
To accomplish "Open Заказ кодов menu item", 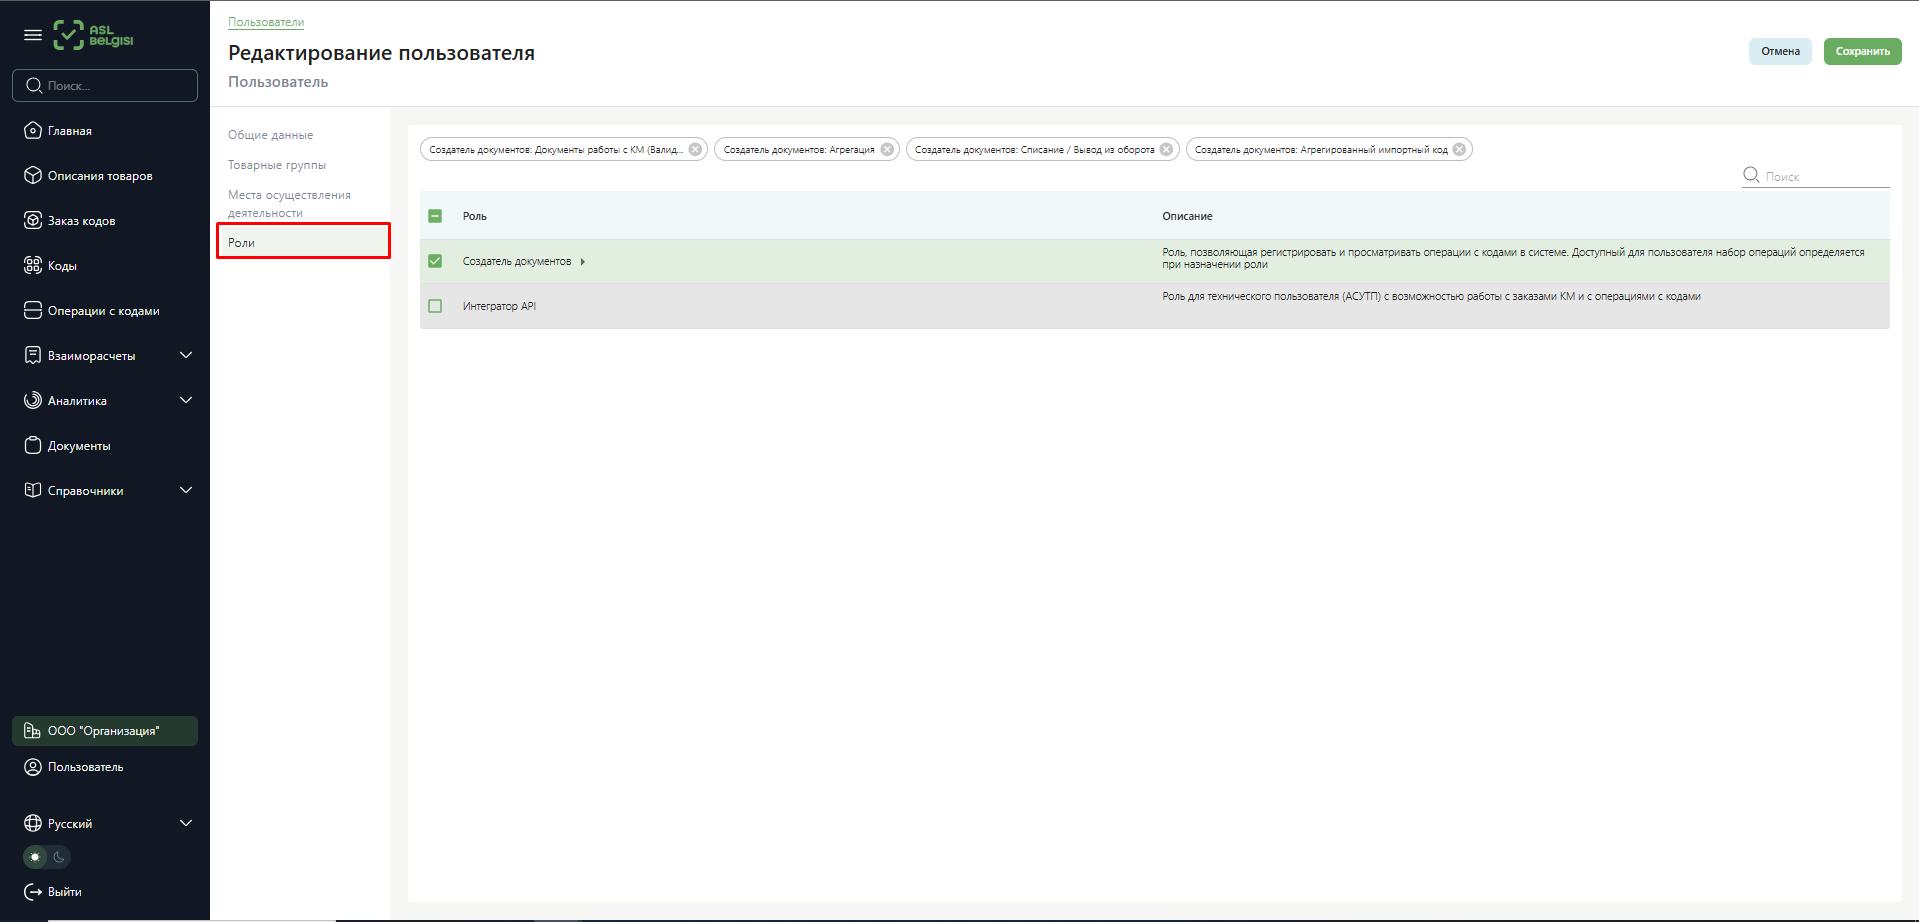I will pyautogui.click(x=82, y=221).
